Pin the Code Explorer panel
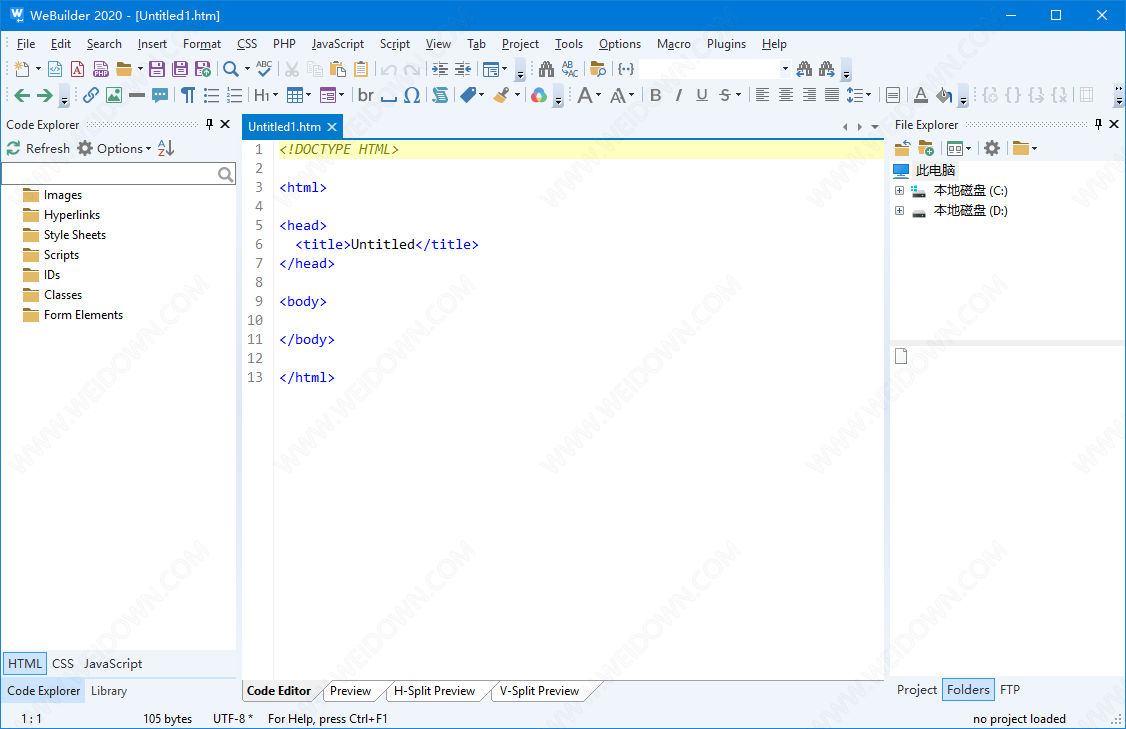1126x729 pixels. point(209,124)
